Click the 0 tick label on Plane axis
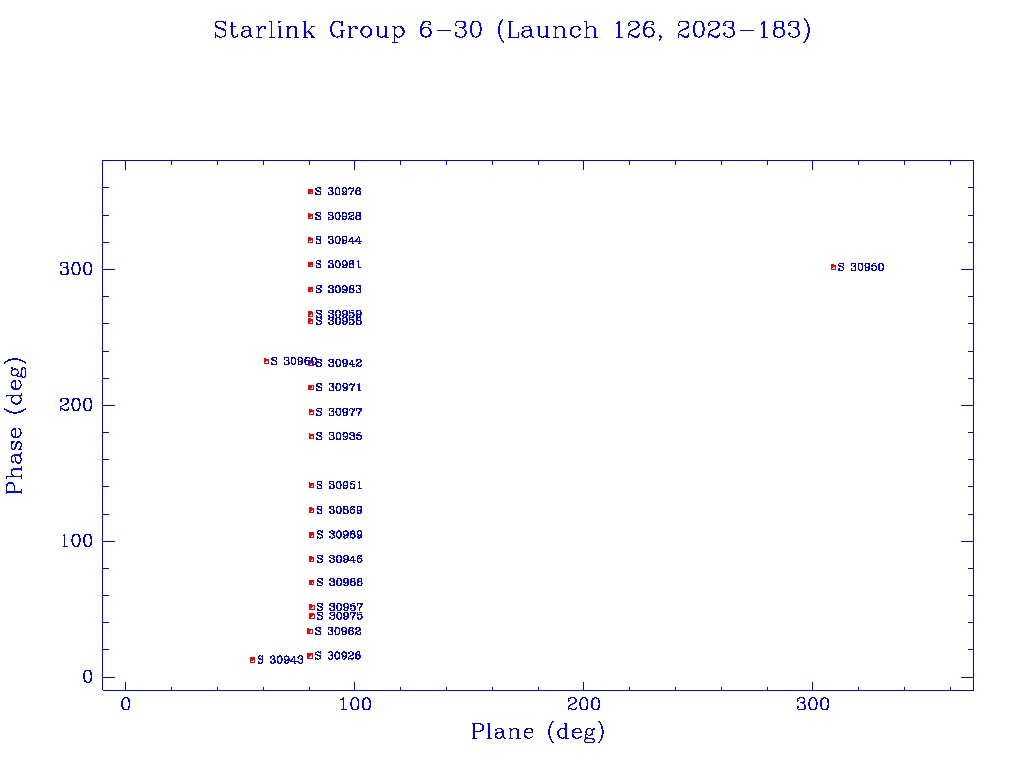Screen dimensions: 1024x768 [x=125, y=705]
